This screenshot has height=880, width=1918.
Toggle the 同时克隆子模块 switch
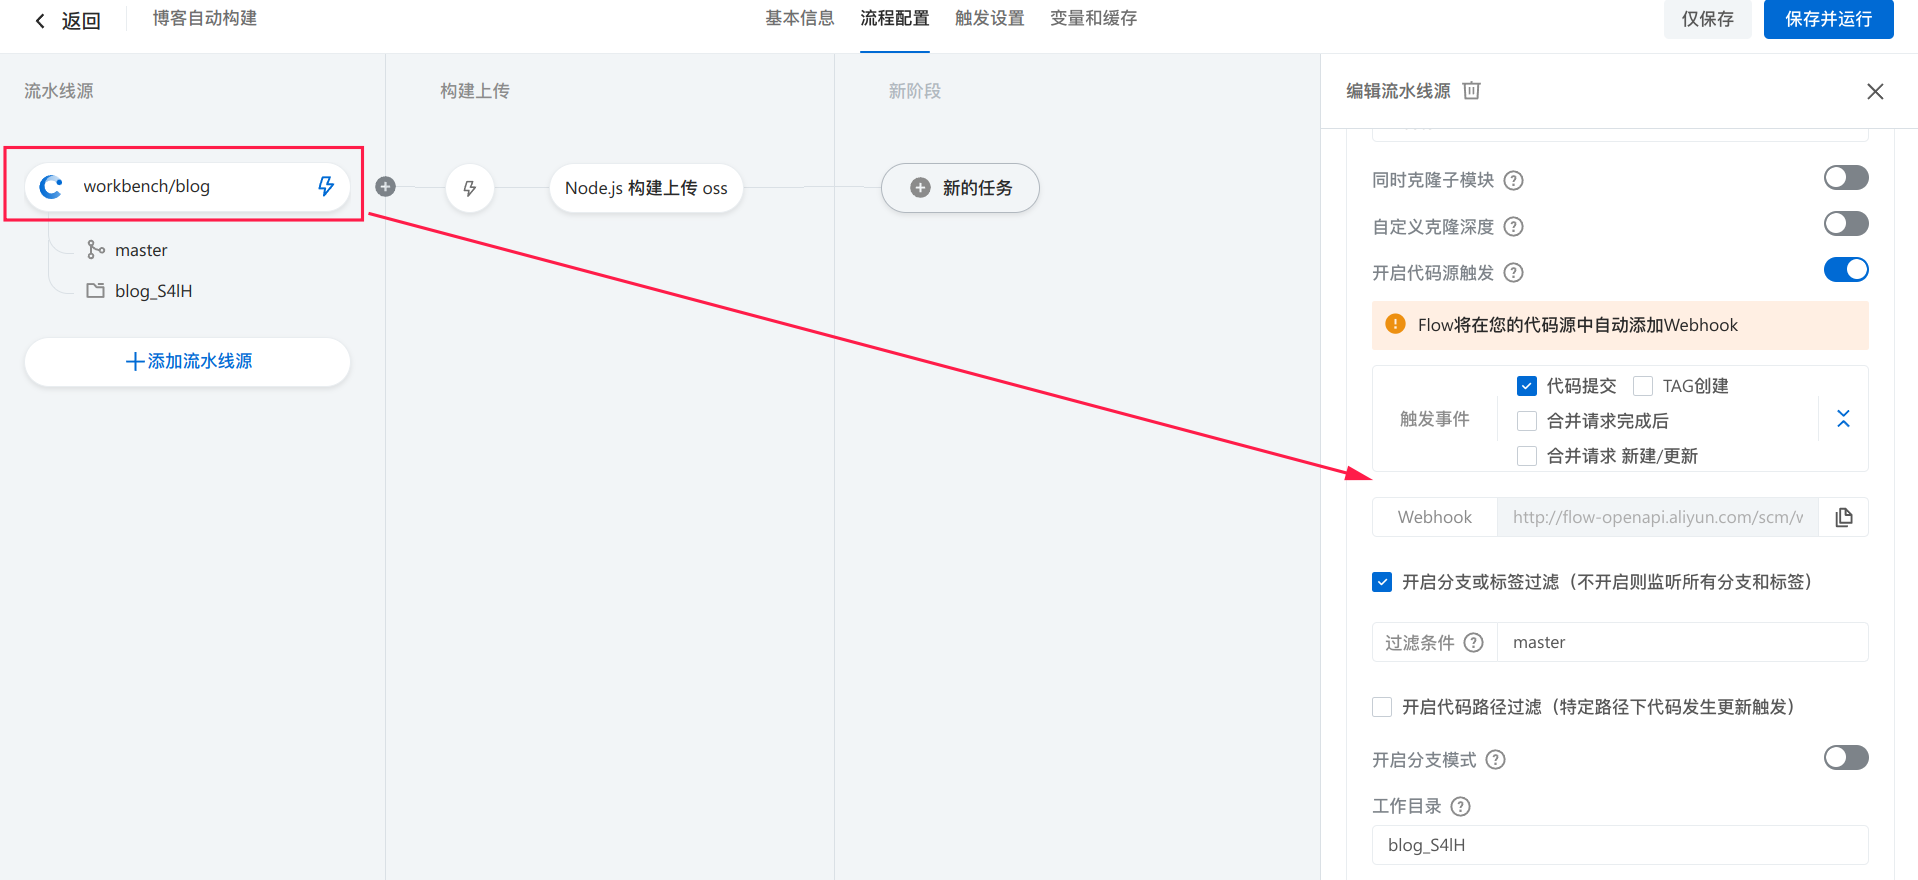[x=1845, y=178]
